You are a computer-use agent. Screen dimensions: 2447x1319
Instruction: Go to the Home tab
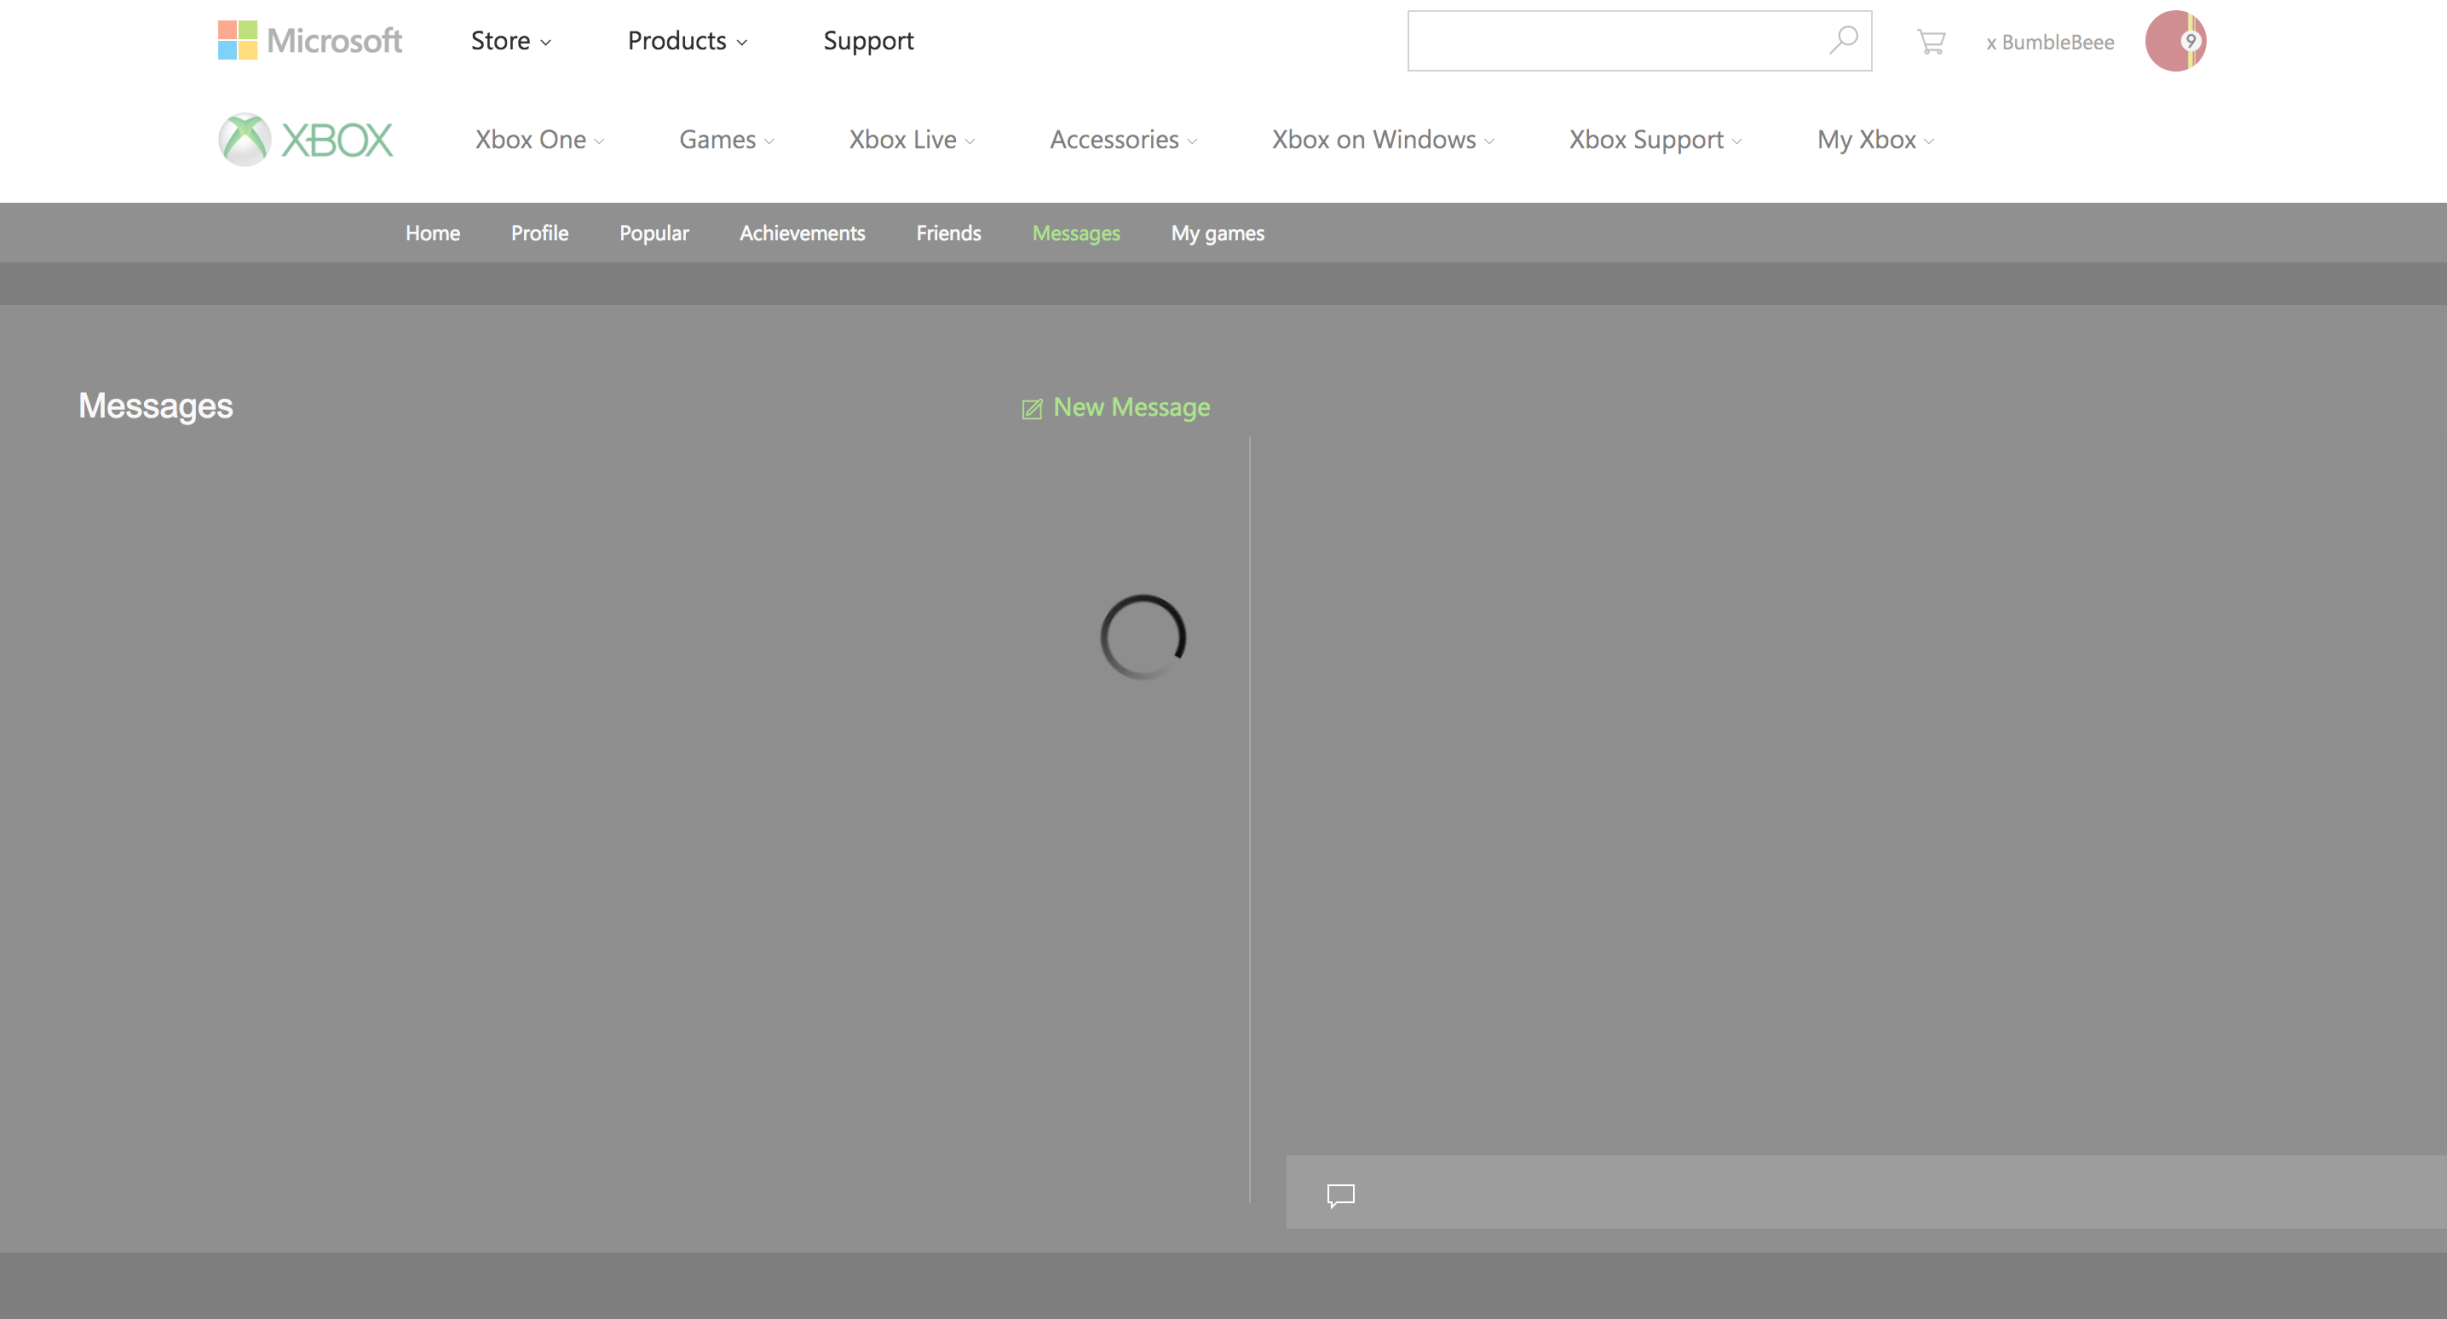click(x=432, y=233)
